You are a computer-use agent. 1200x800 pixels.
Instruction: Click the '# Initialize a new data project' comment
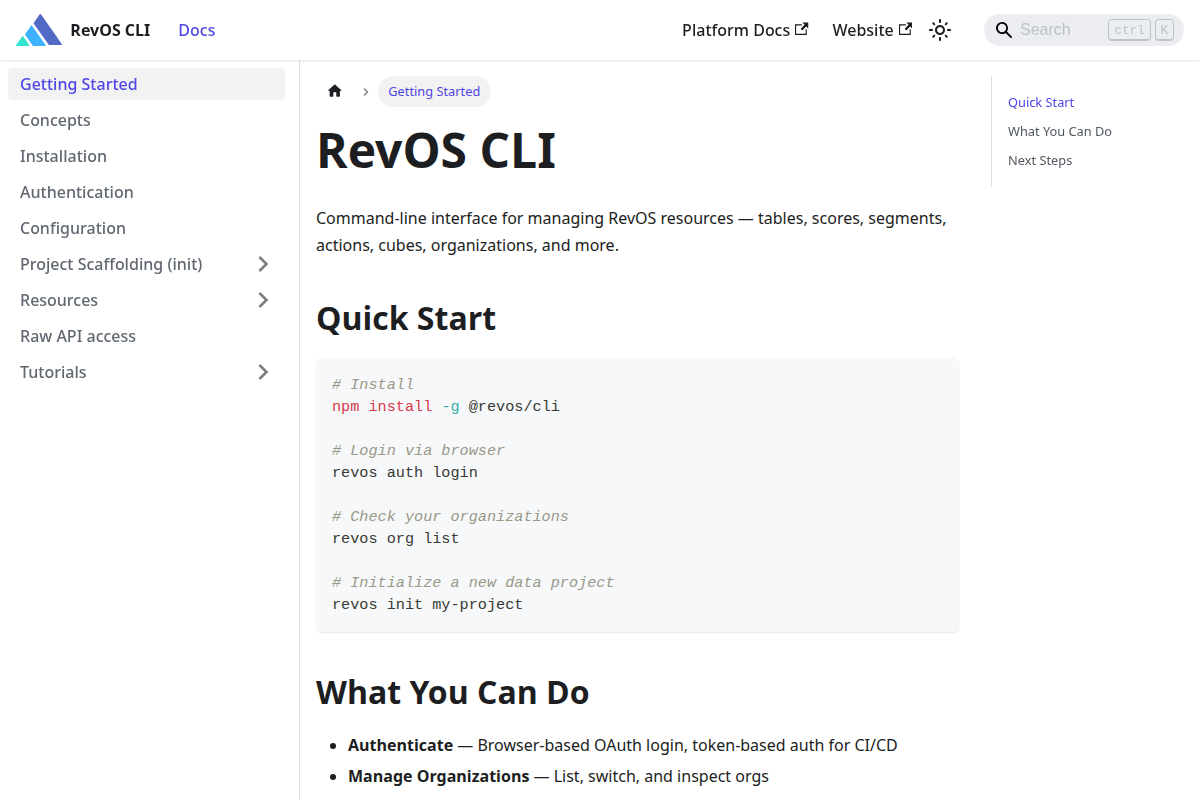pos(473,582)
